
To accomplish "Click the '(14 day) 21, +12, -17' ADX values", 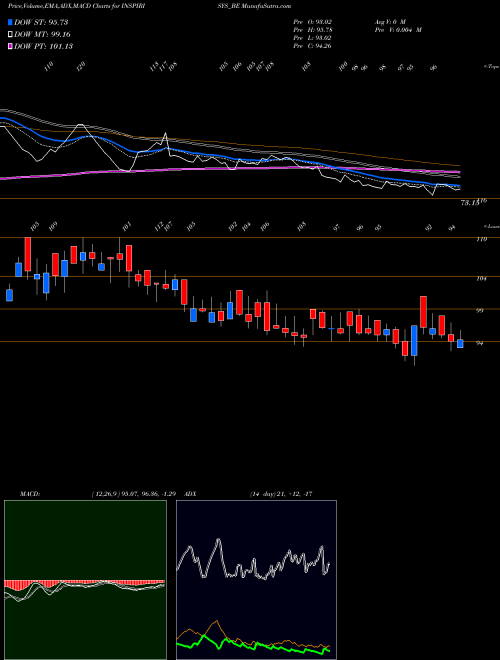I will coord(281,494).
